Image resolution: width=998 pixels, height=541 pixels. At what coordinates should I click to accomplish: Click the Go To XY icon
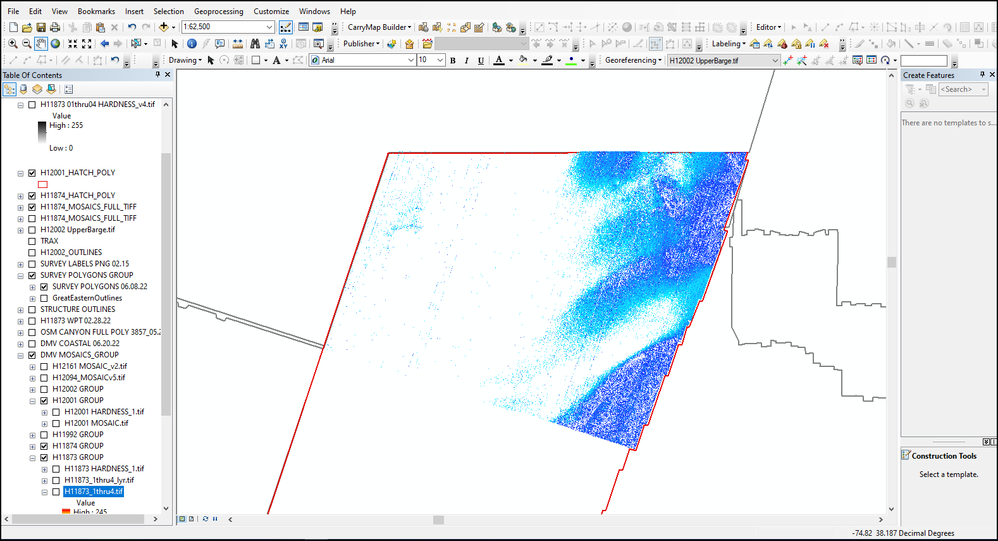tap(283, 44)
